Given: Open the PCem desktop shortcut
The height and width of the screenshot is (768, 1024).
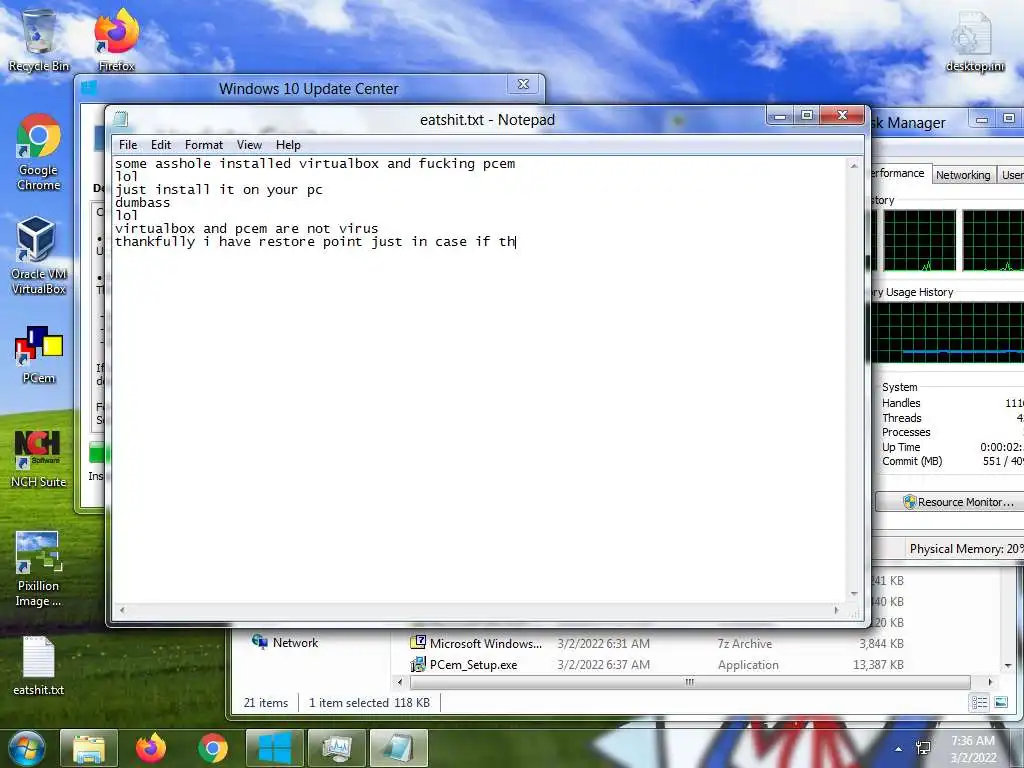Looking at the screenshot, I should 39,354.
